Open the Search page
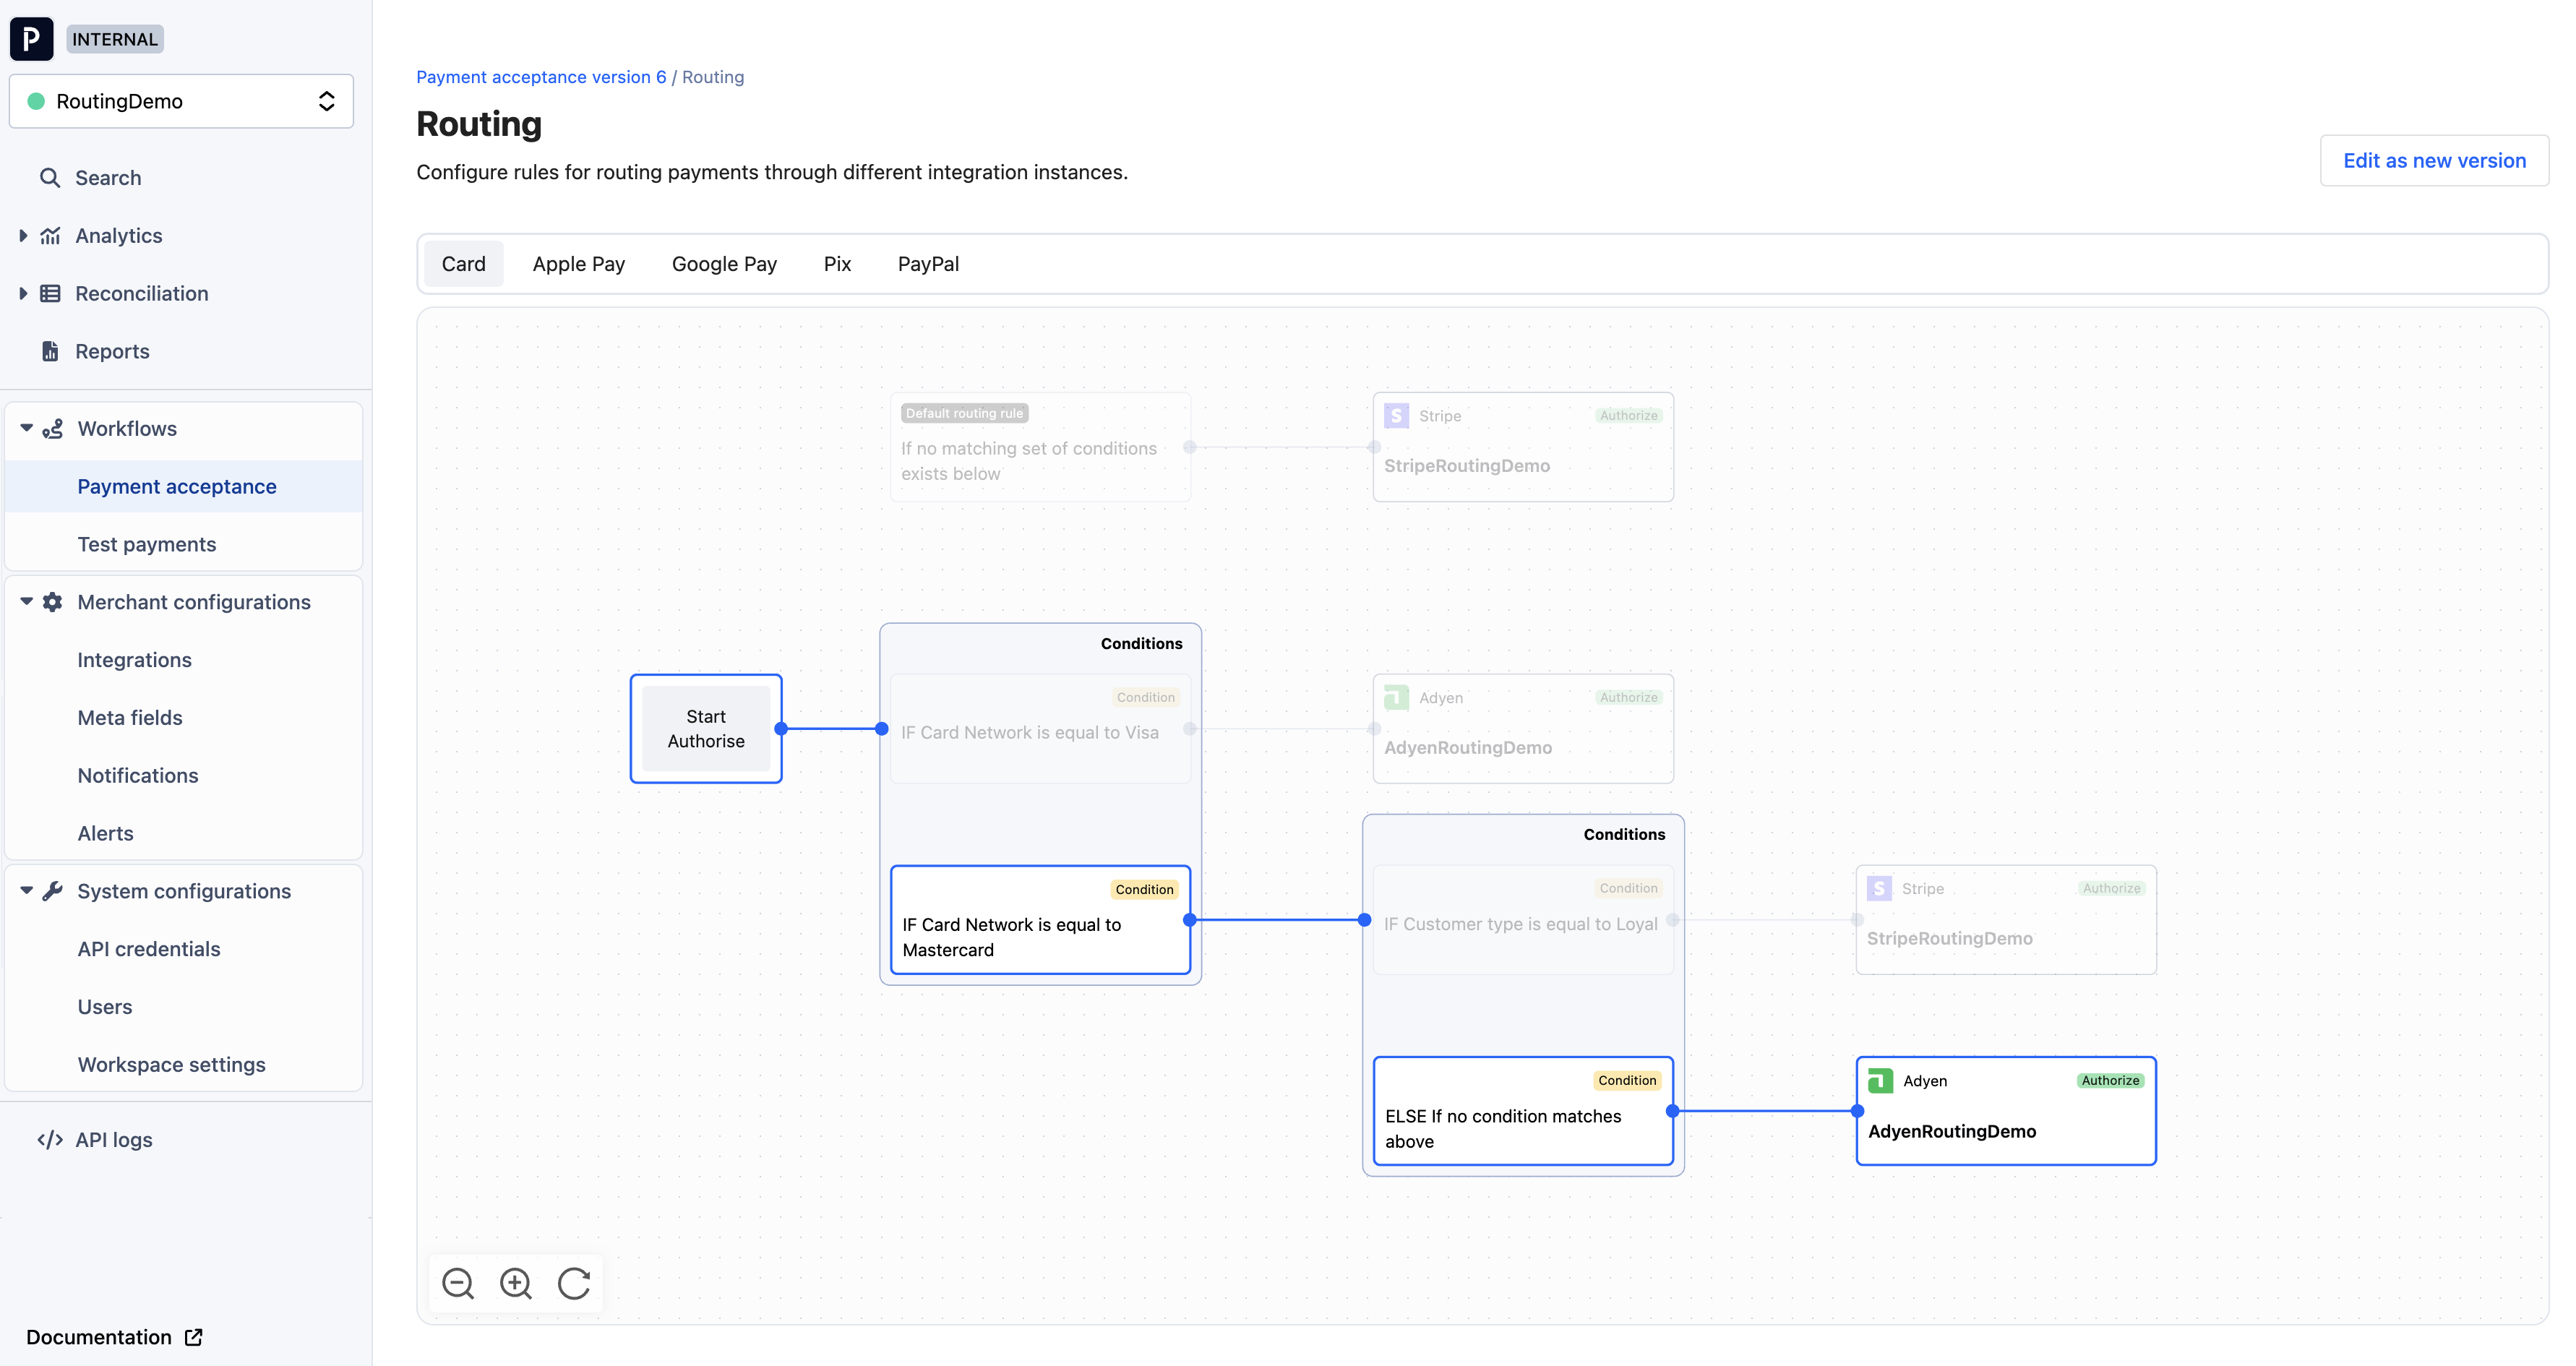This screenshot has height=1366, width=2576. coord(108,178)
